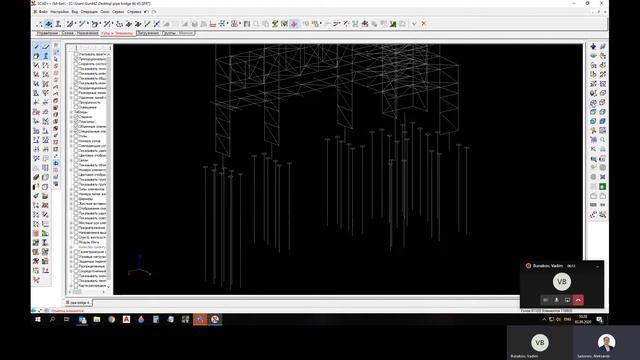Enable the Модуль Юнга checkbox
640x360 pixels.
tap(76, 242)
